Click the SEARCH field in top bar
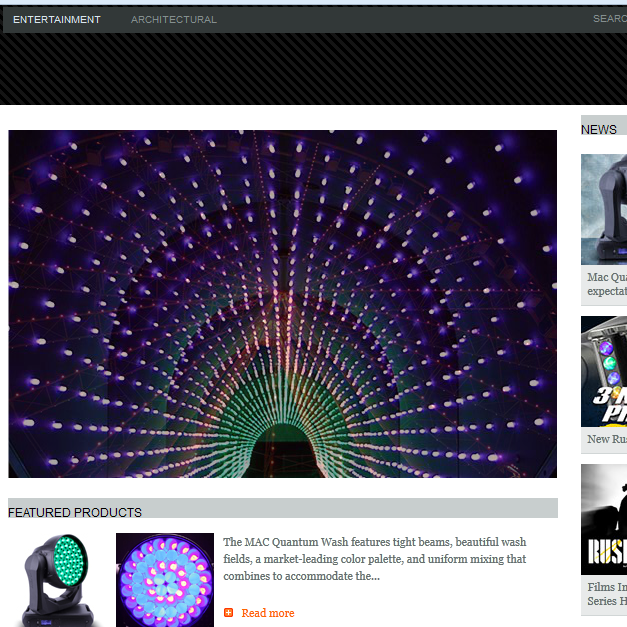 coord(609,18)
